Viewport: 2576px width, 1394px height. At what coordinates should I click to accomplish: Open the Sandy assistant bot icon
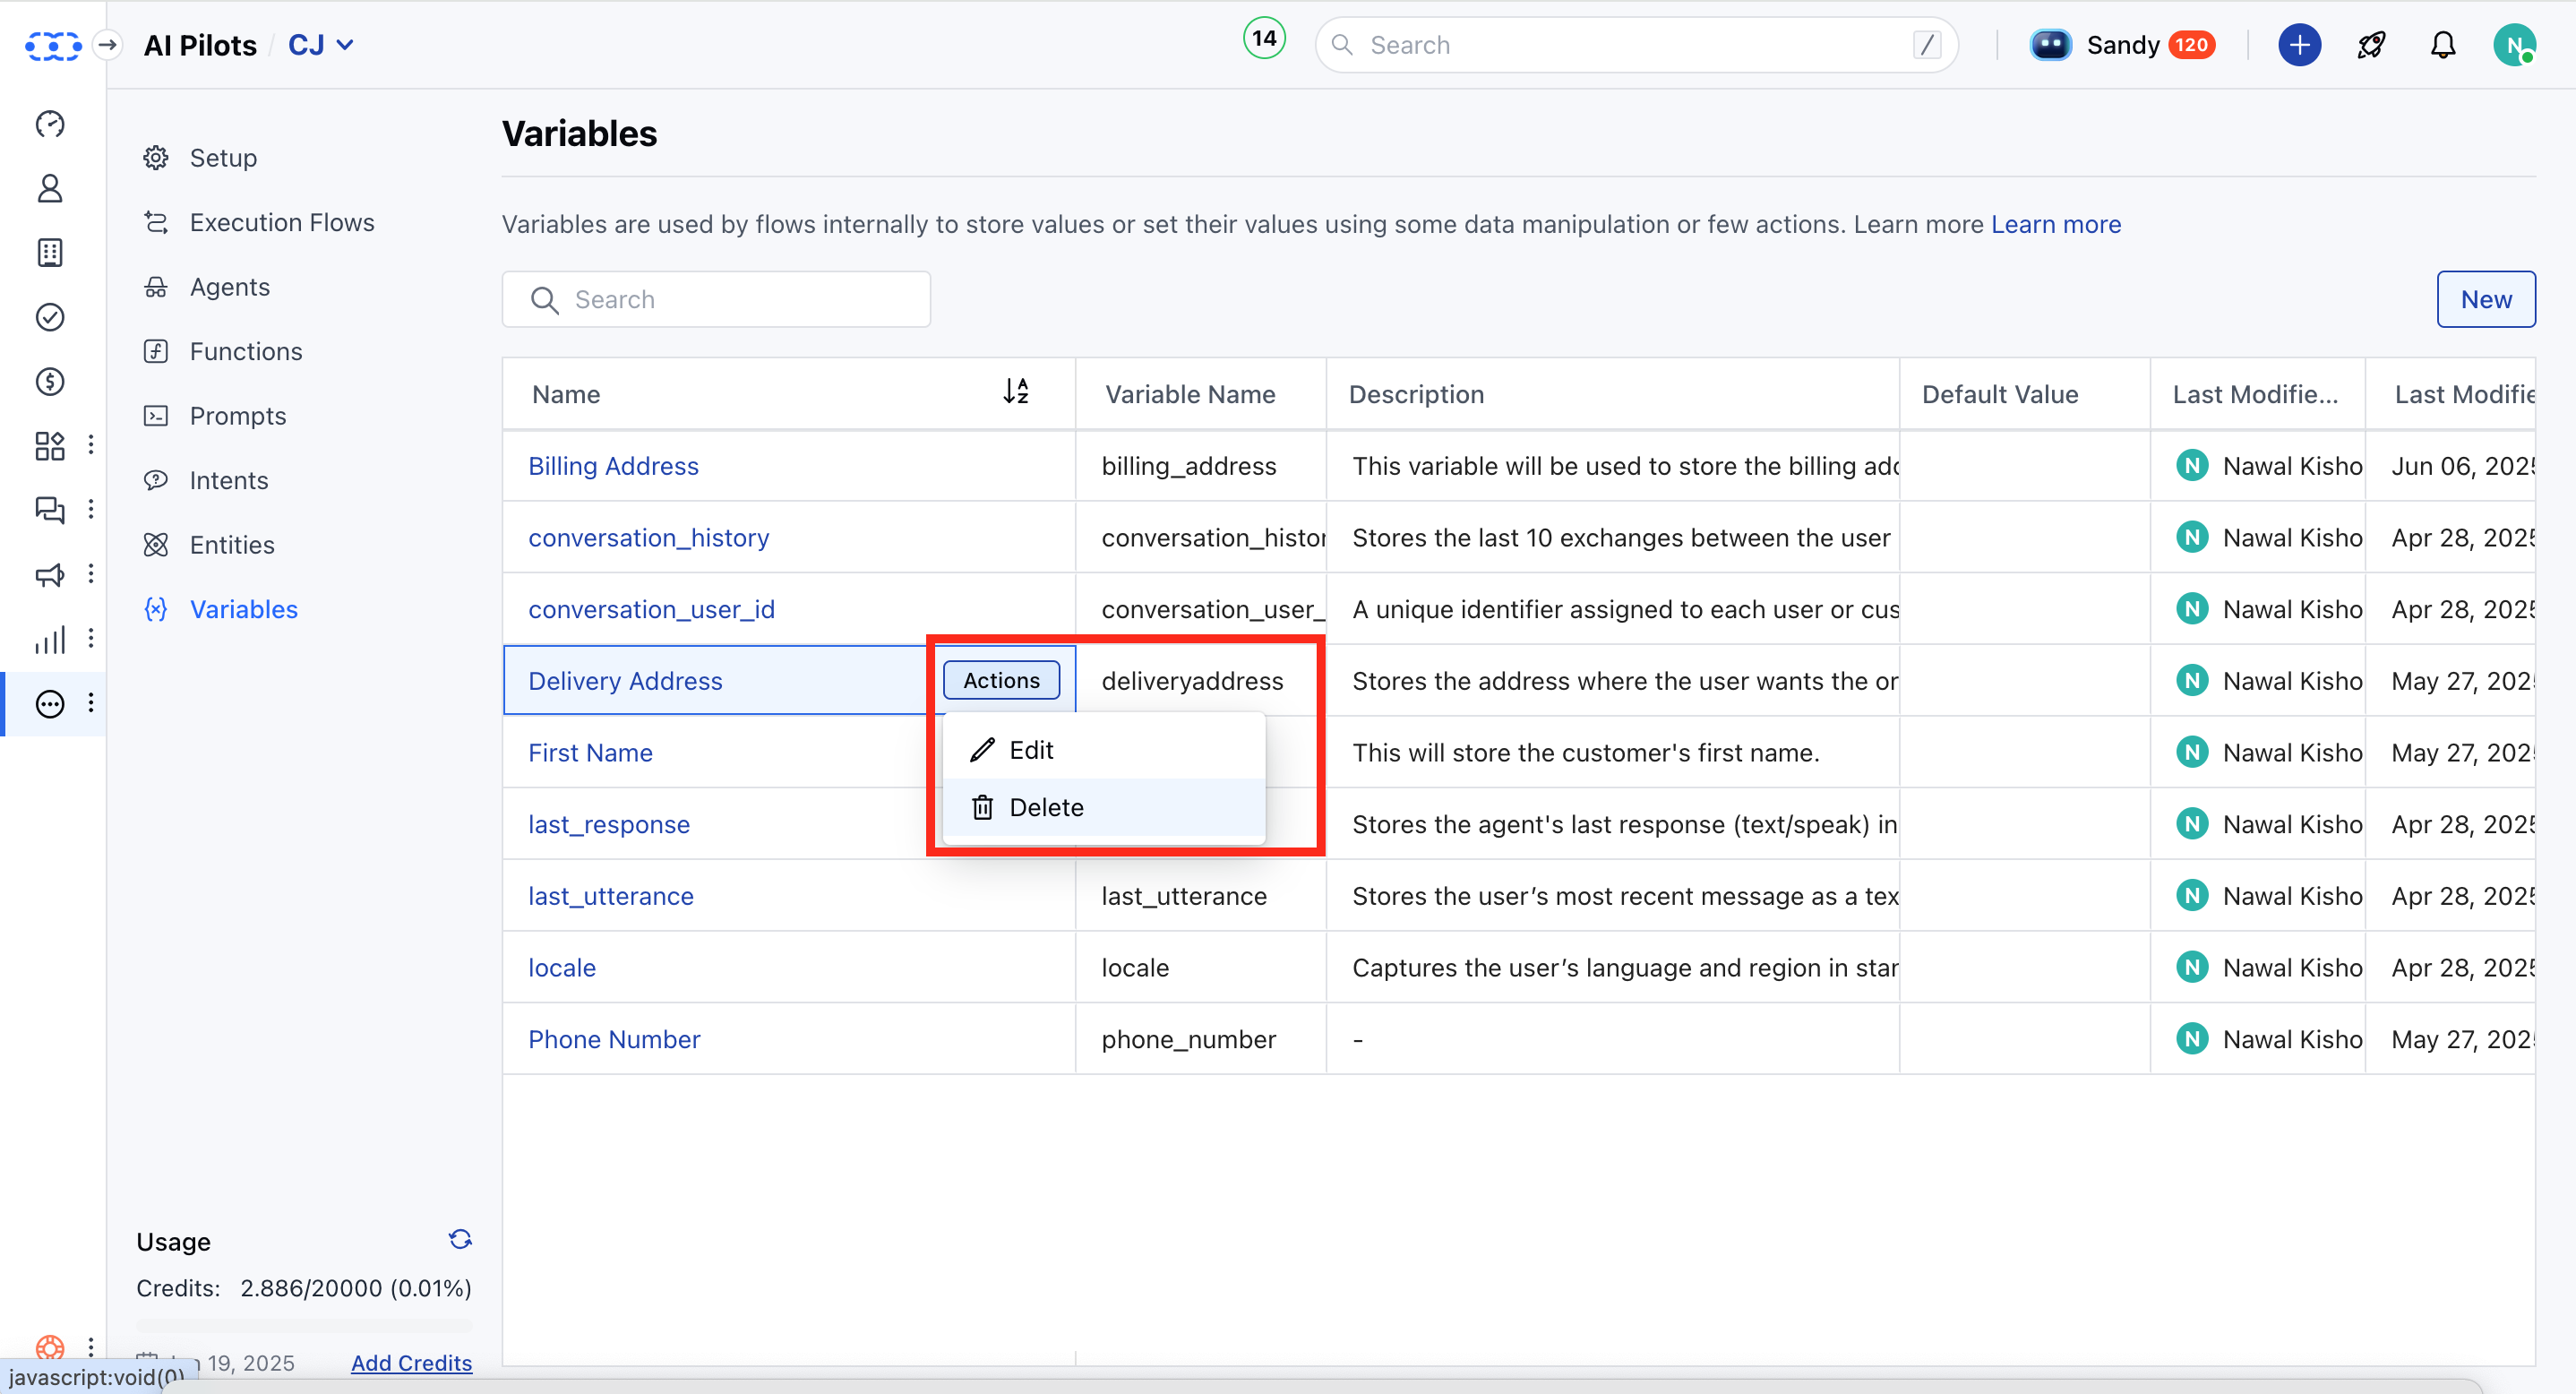[x=2051, y=45]
